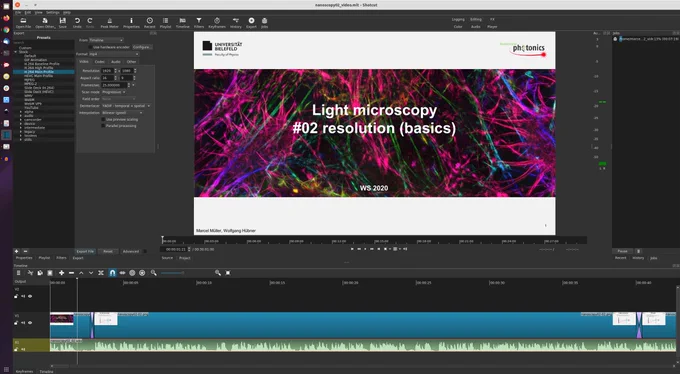Open the Deinterlacer YADIF dropdown
Image resolution: width=680 pixels, height=374 pixels.
click(126, 106)
